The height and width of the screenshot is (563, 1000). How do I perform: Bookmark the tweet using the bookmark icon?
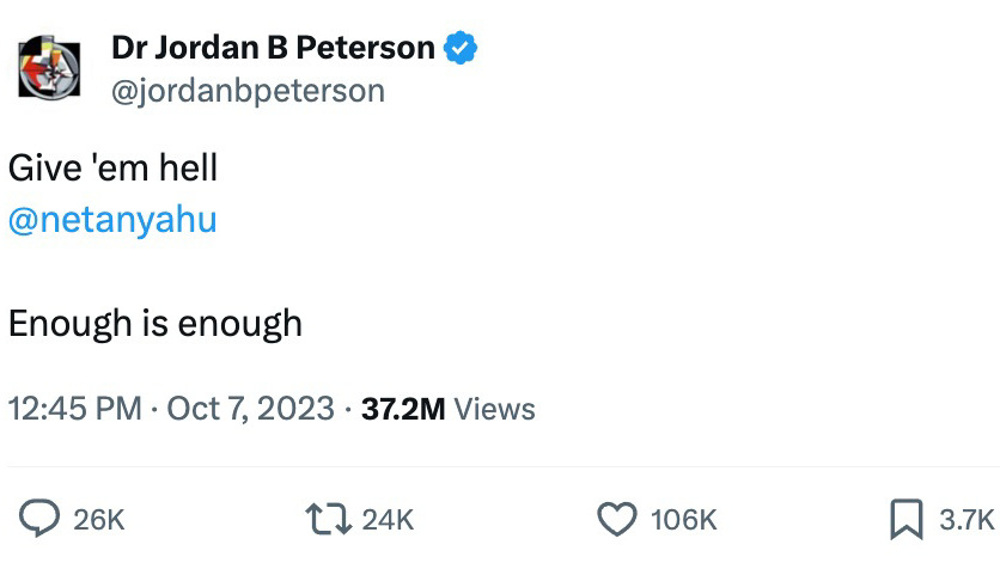(906, 519)
